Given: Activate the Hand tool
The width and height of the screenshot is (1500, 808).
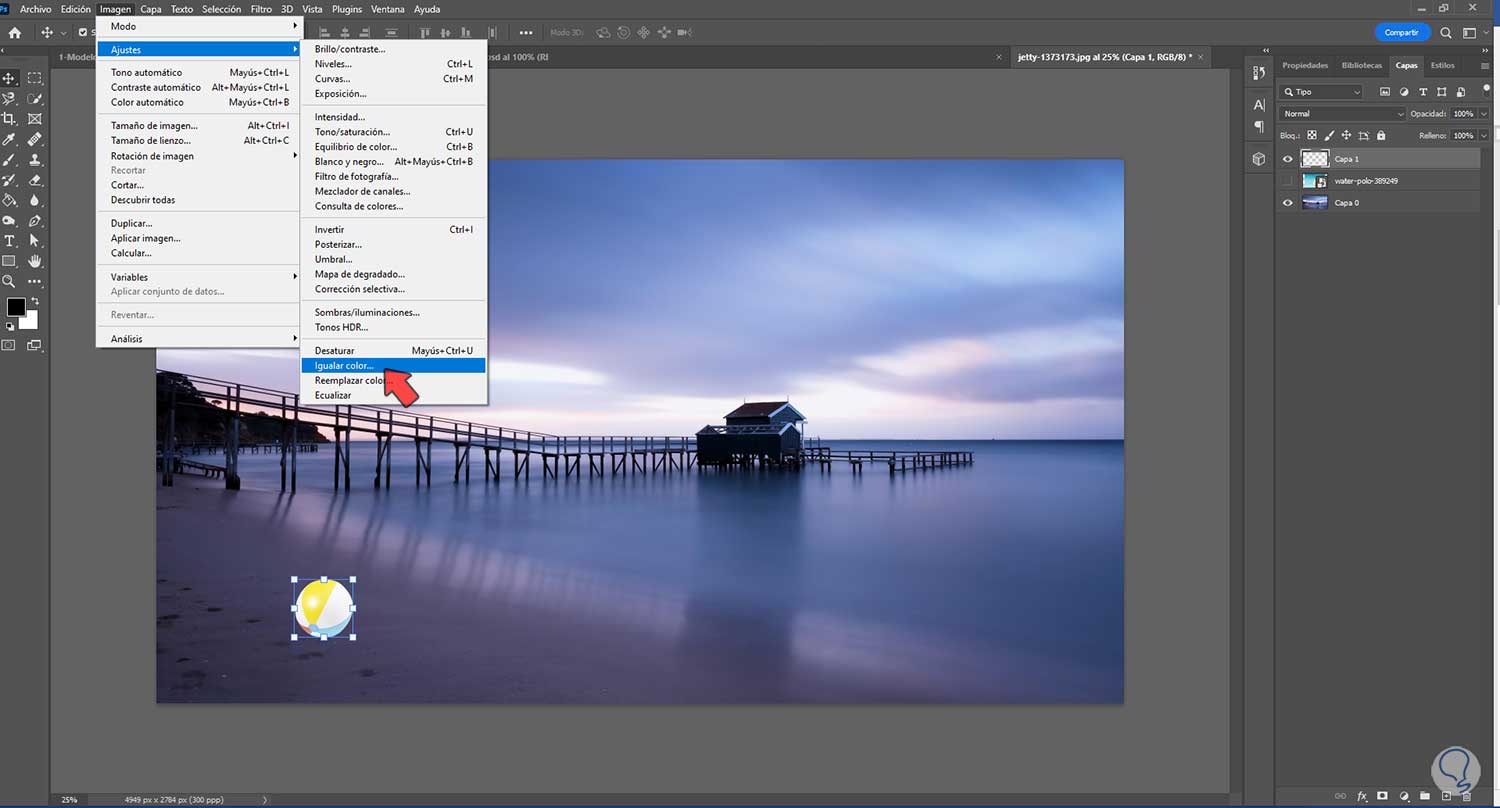Looking at the screenshot, I should pos(35,261).
